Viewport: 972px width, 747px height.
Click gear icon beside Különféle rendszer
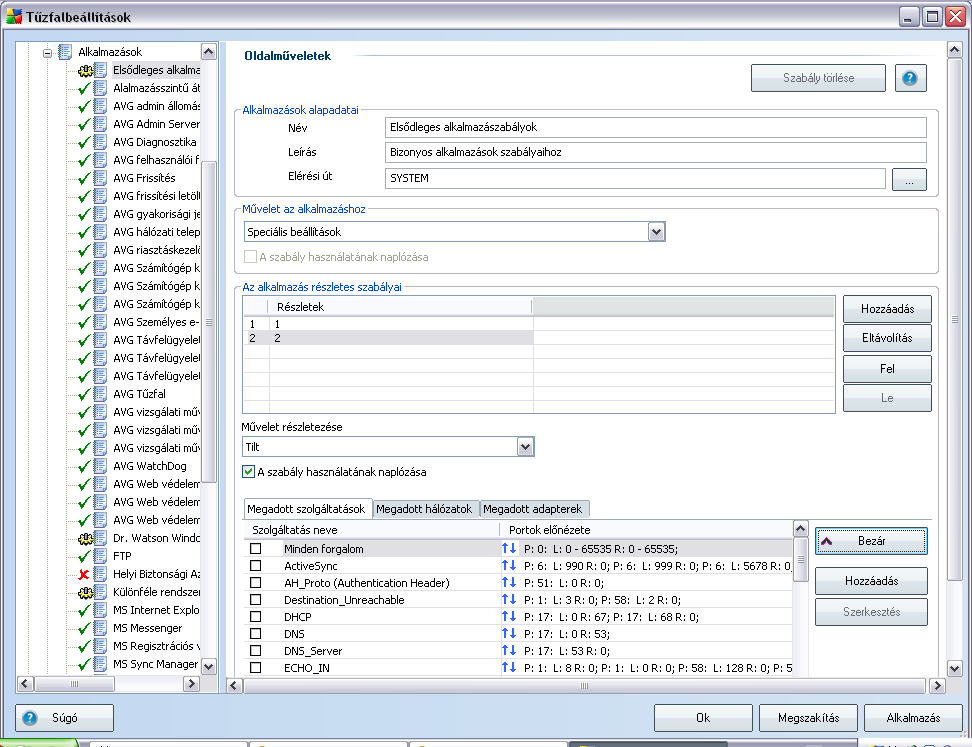(x=85, y=592)
